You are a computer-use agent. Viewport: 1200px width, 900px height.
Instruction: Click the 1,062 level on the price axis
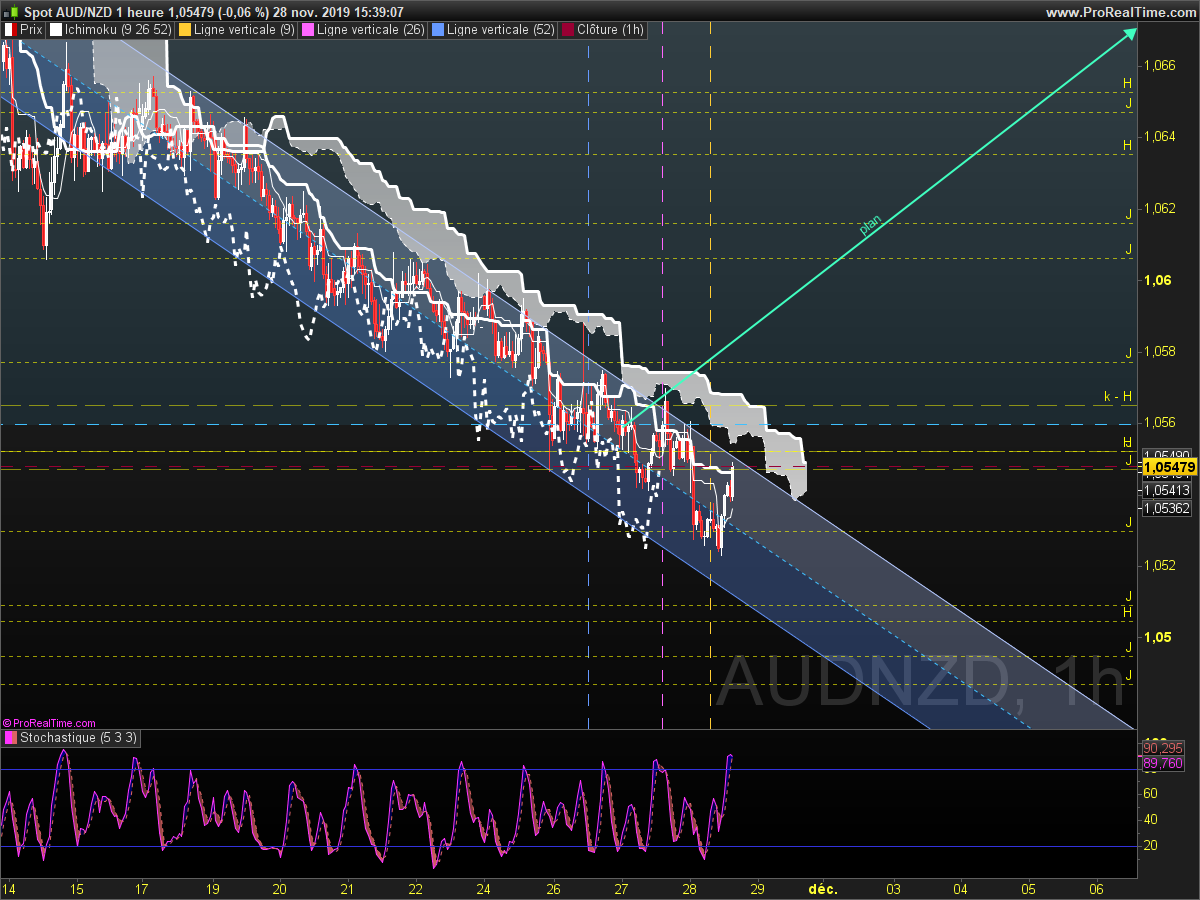(x=1158, y=208)
